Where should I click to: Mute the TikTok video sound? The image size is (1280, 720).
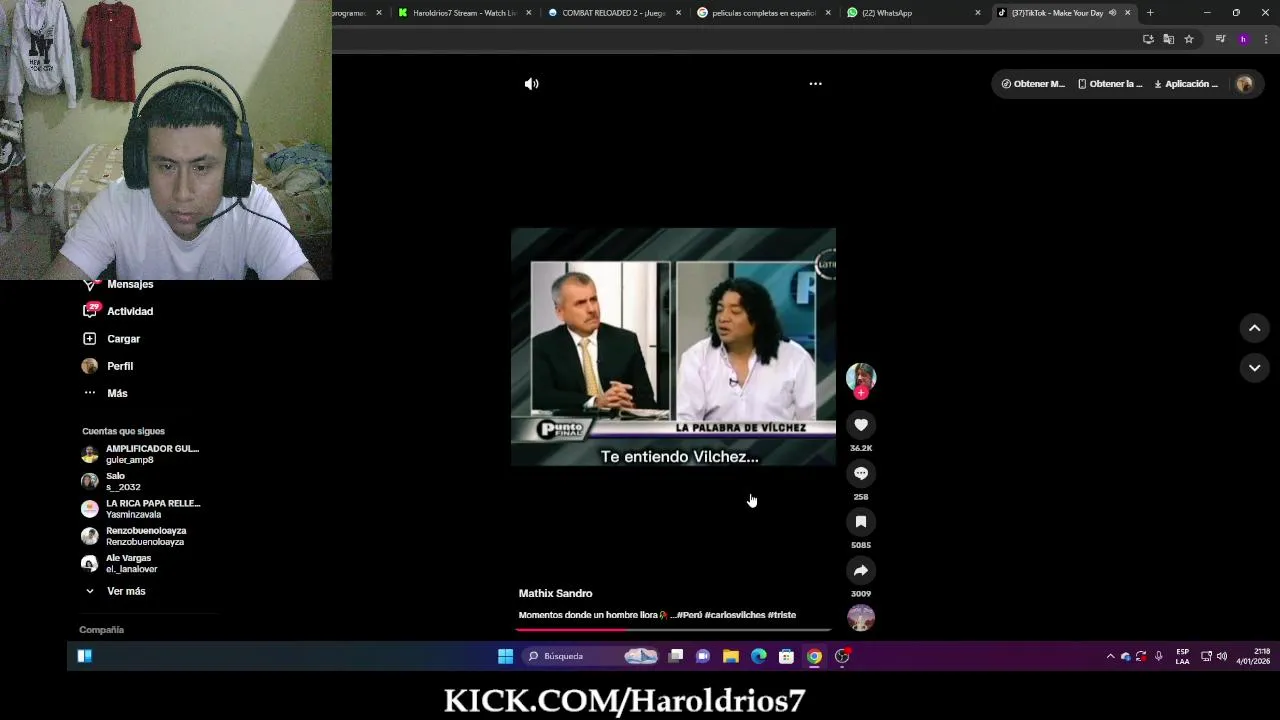[531, 84]
